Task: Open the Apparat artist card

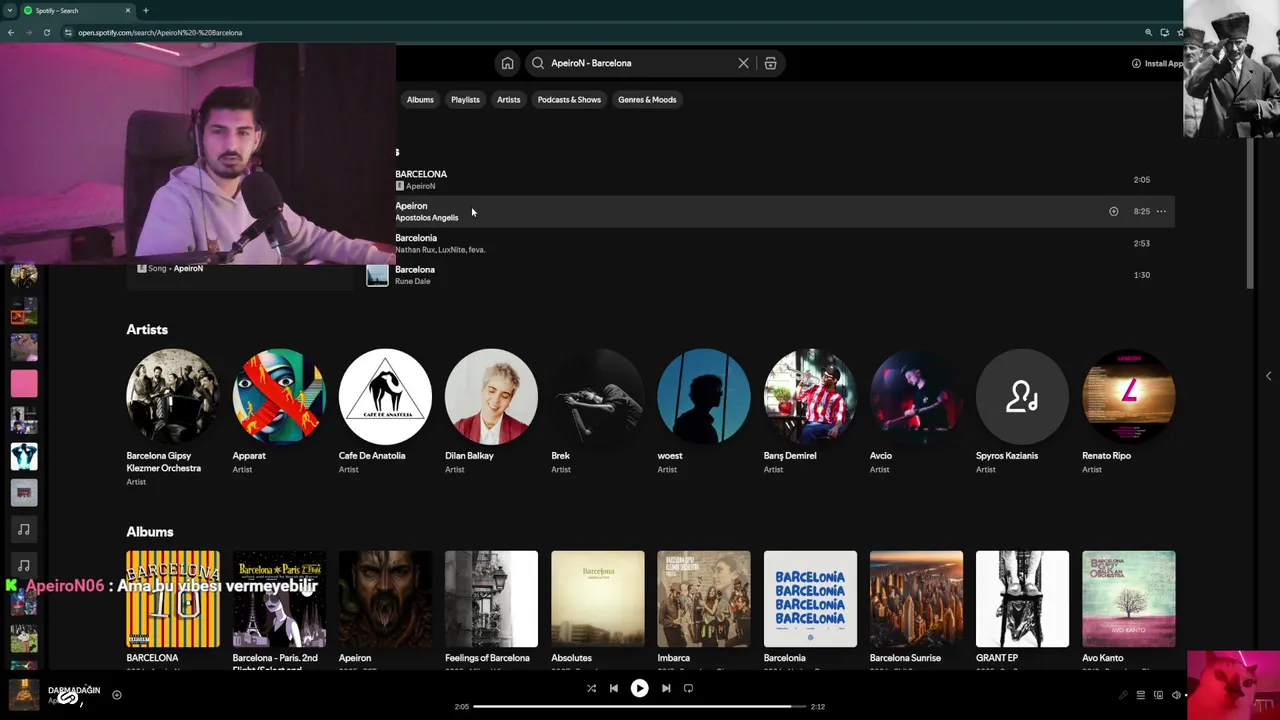Action: tap(279, 412)
